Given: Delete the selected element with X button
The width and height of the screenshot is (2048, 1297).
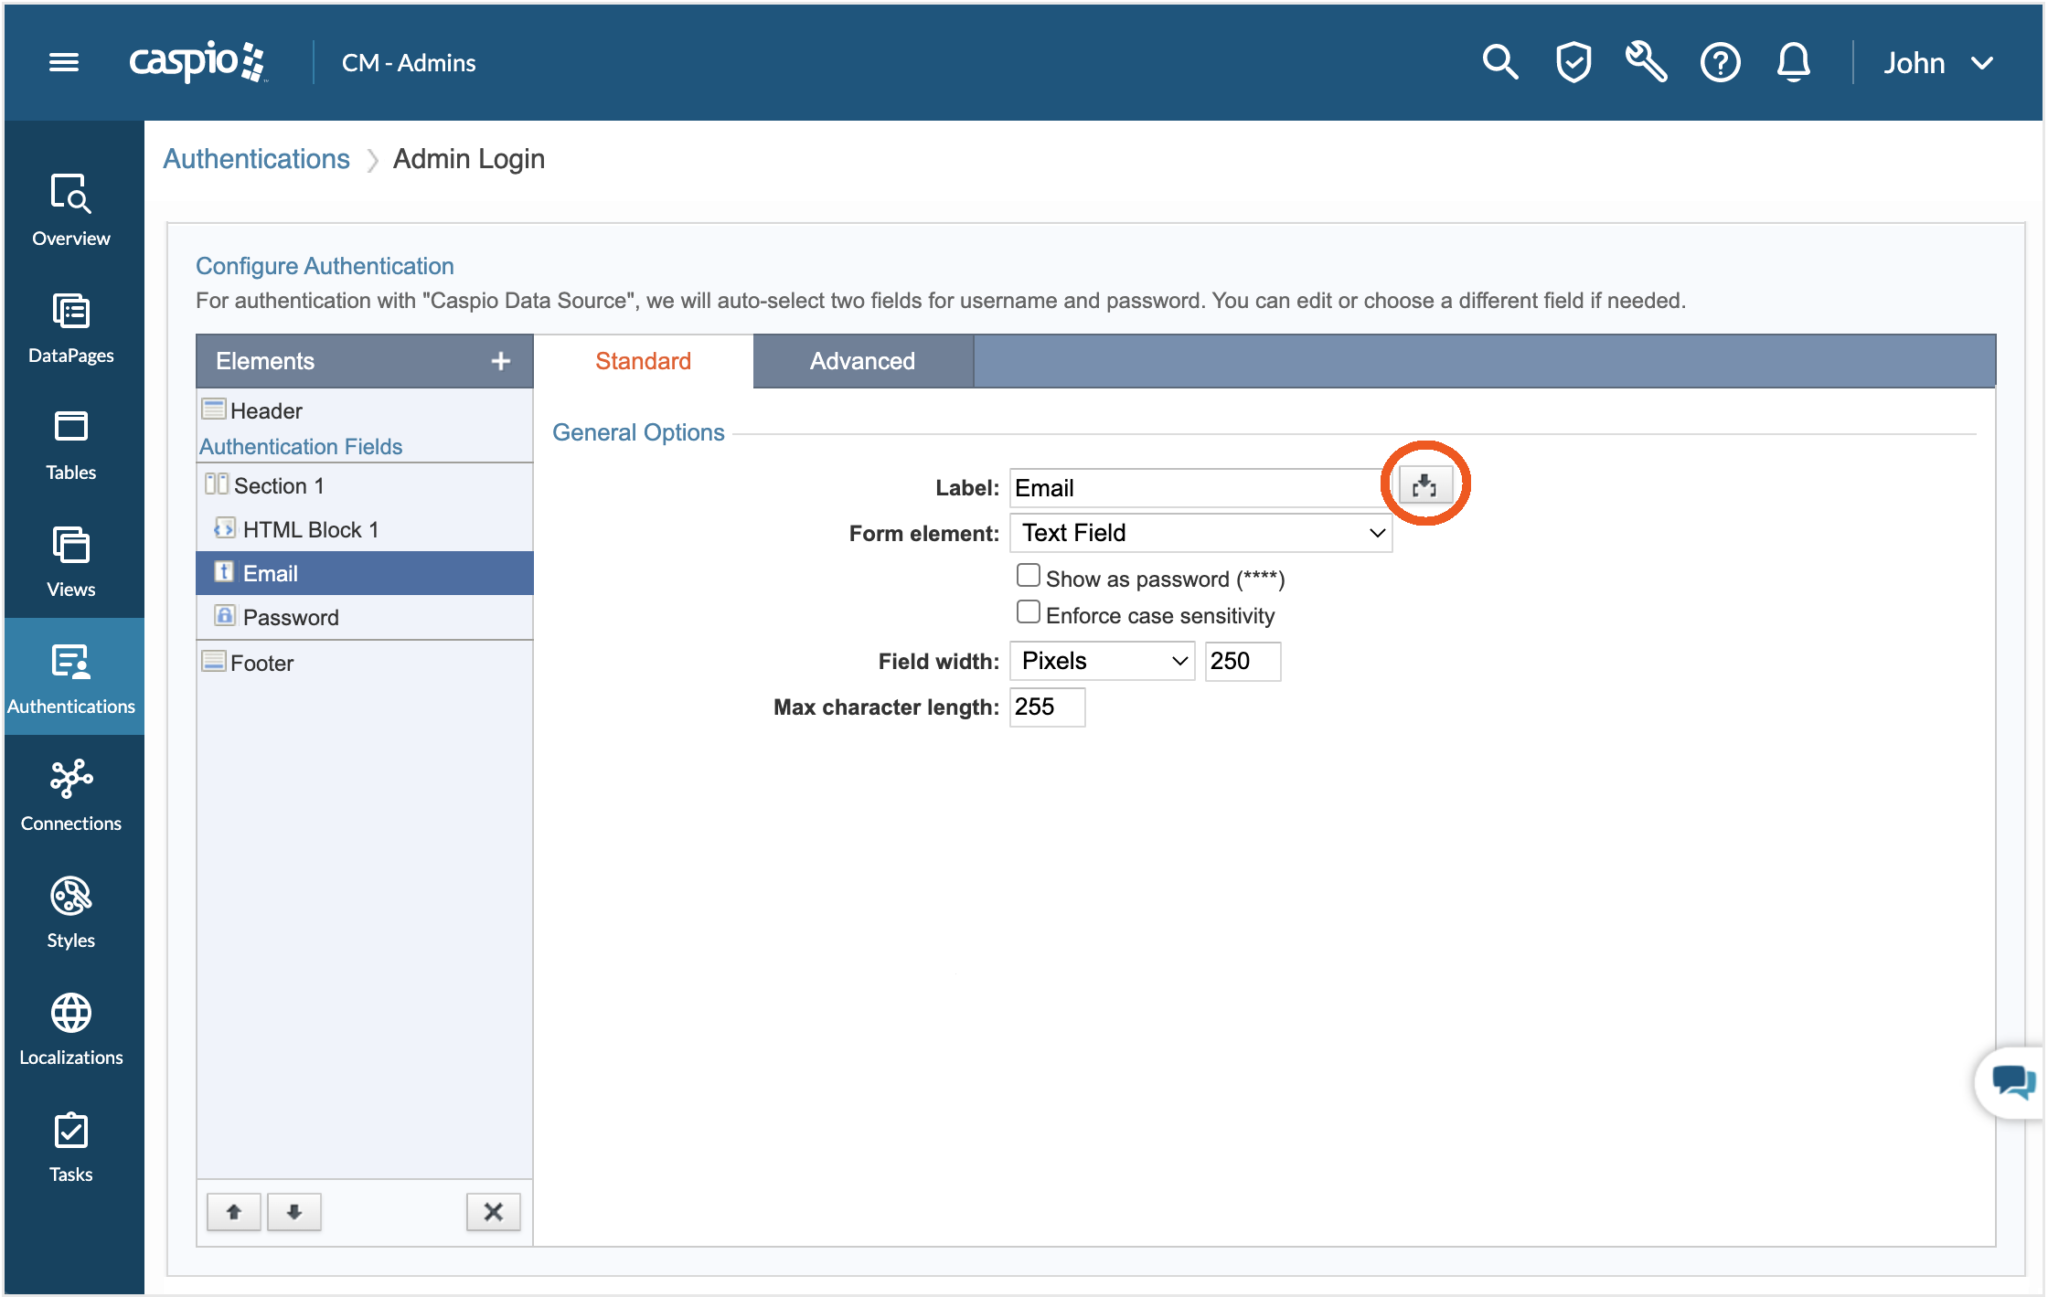Looking at the screenshot, I should coord(493,1212).
